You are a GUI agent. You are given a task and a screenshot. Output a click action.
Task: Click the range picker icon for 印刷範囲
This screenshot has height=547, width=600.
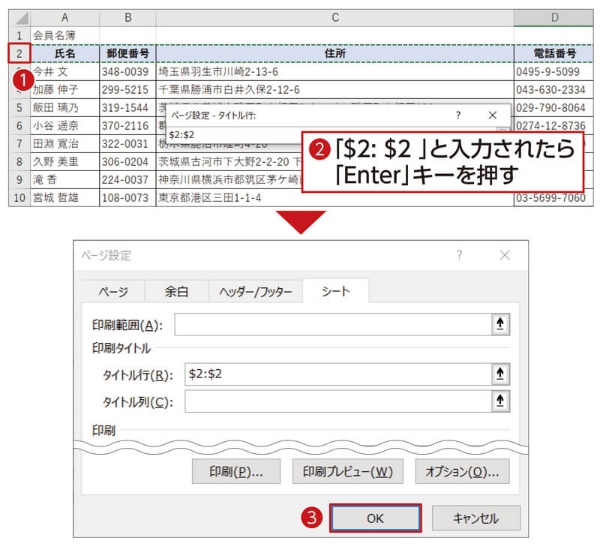tap(500, 324)
